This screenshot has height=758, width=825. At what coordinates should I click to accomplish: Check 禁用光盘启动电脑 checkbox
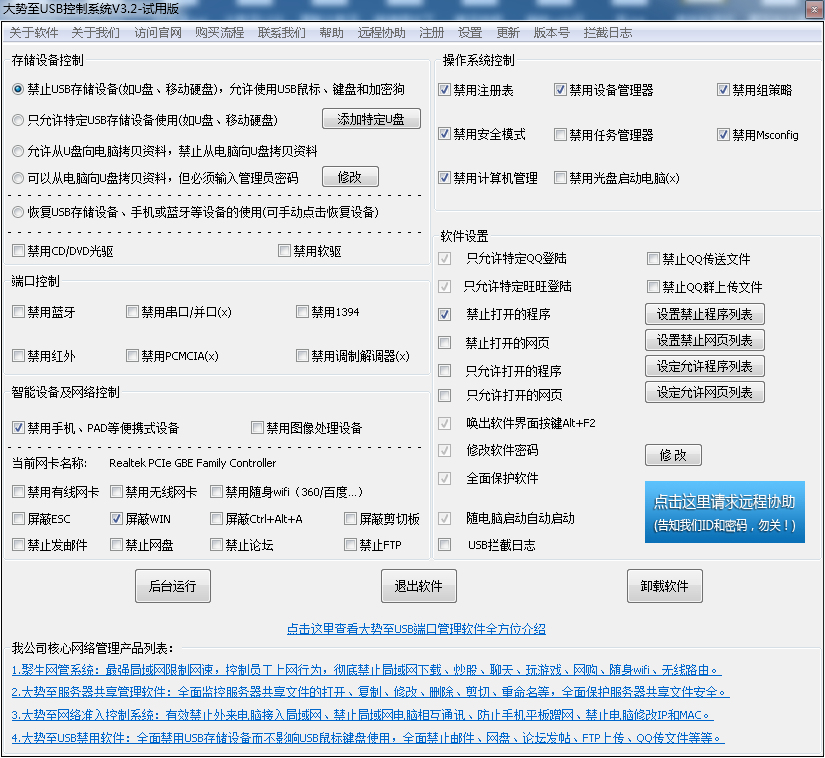click(560, 178)
